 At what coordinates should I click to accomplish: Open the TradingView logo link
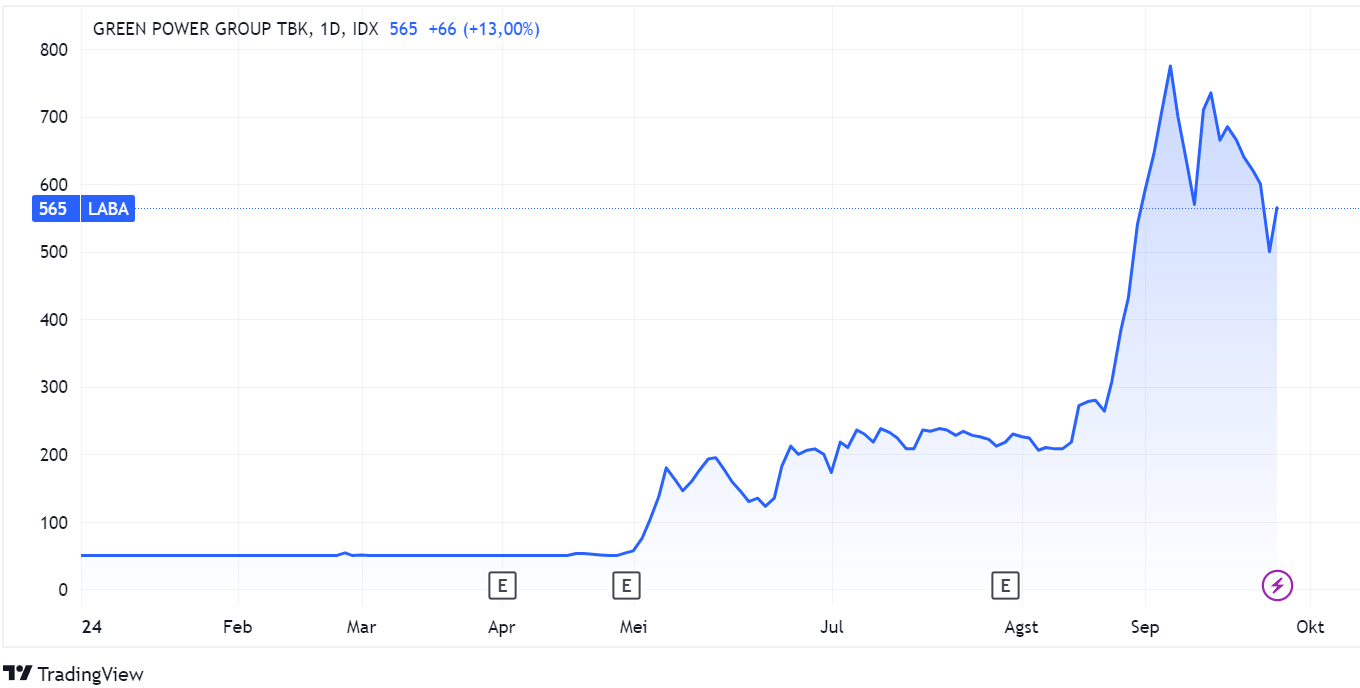(x=73, y=674)
